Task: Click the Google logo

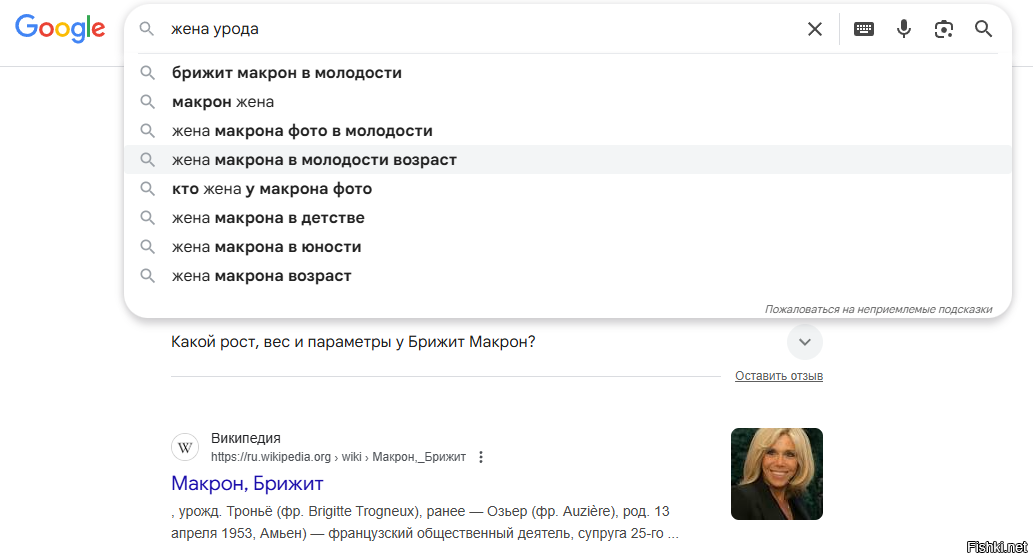Action: point(60,29)
